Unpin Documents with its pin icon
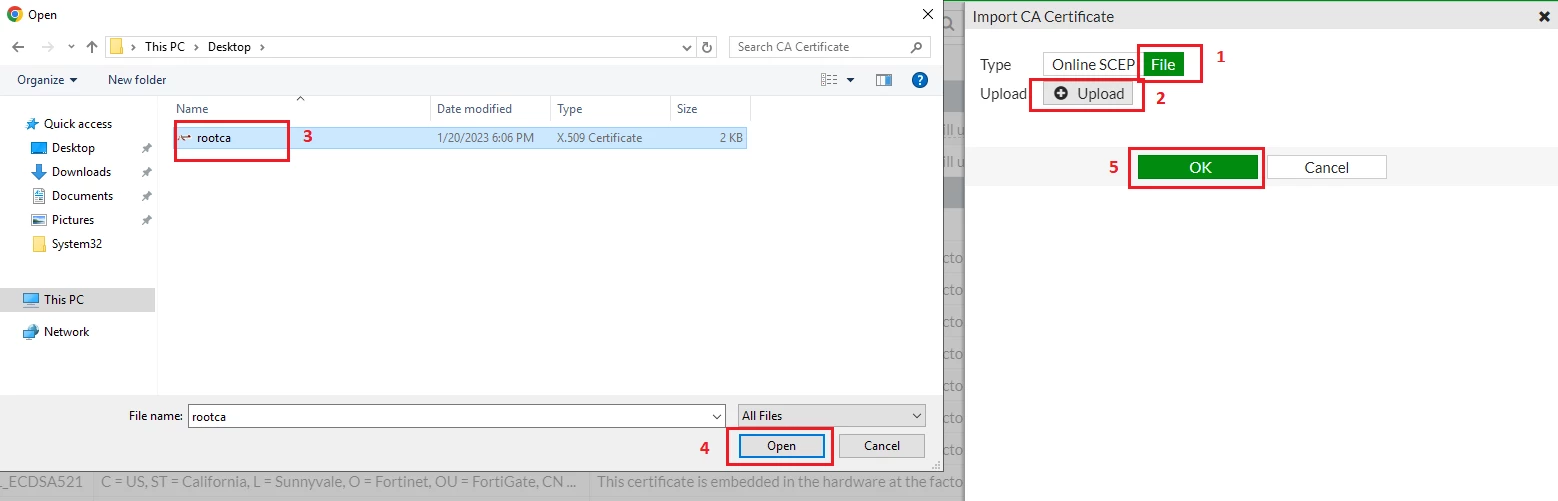The height and width of the screenshot is (501, 1558). (x=147, y=196)
